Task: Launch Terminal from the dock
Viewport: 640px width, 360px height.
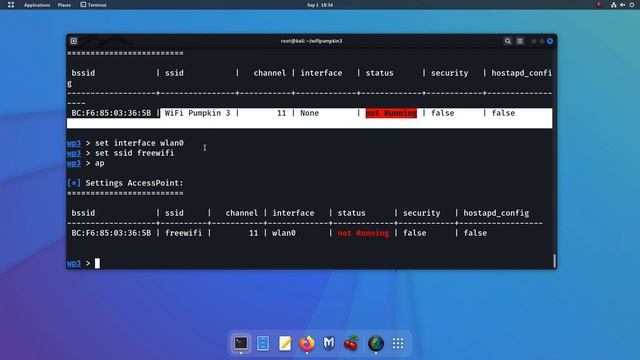Action: pyautogui.click(x=241, y=343)
